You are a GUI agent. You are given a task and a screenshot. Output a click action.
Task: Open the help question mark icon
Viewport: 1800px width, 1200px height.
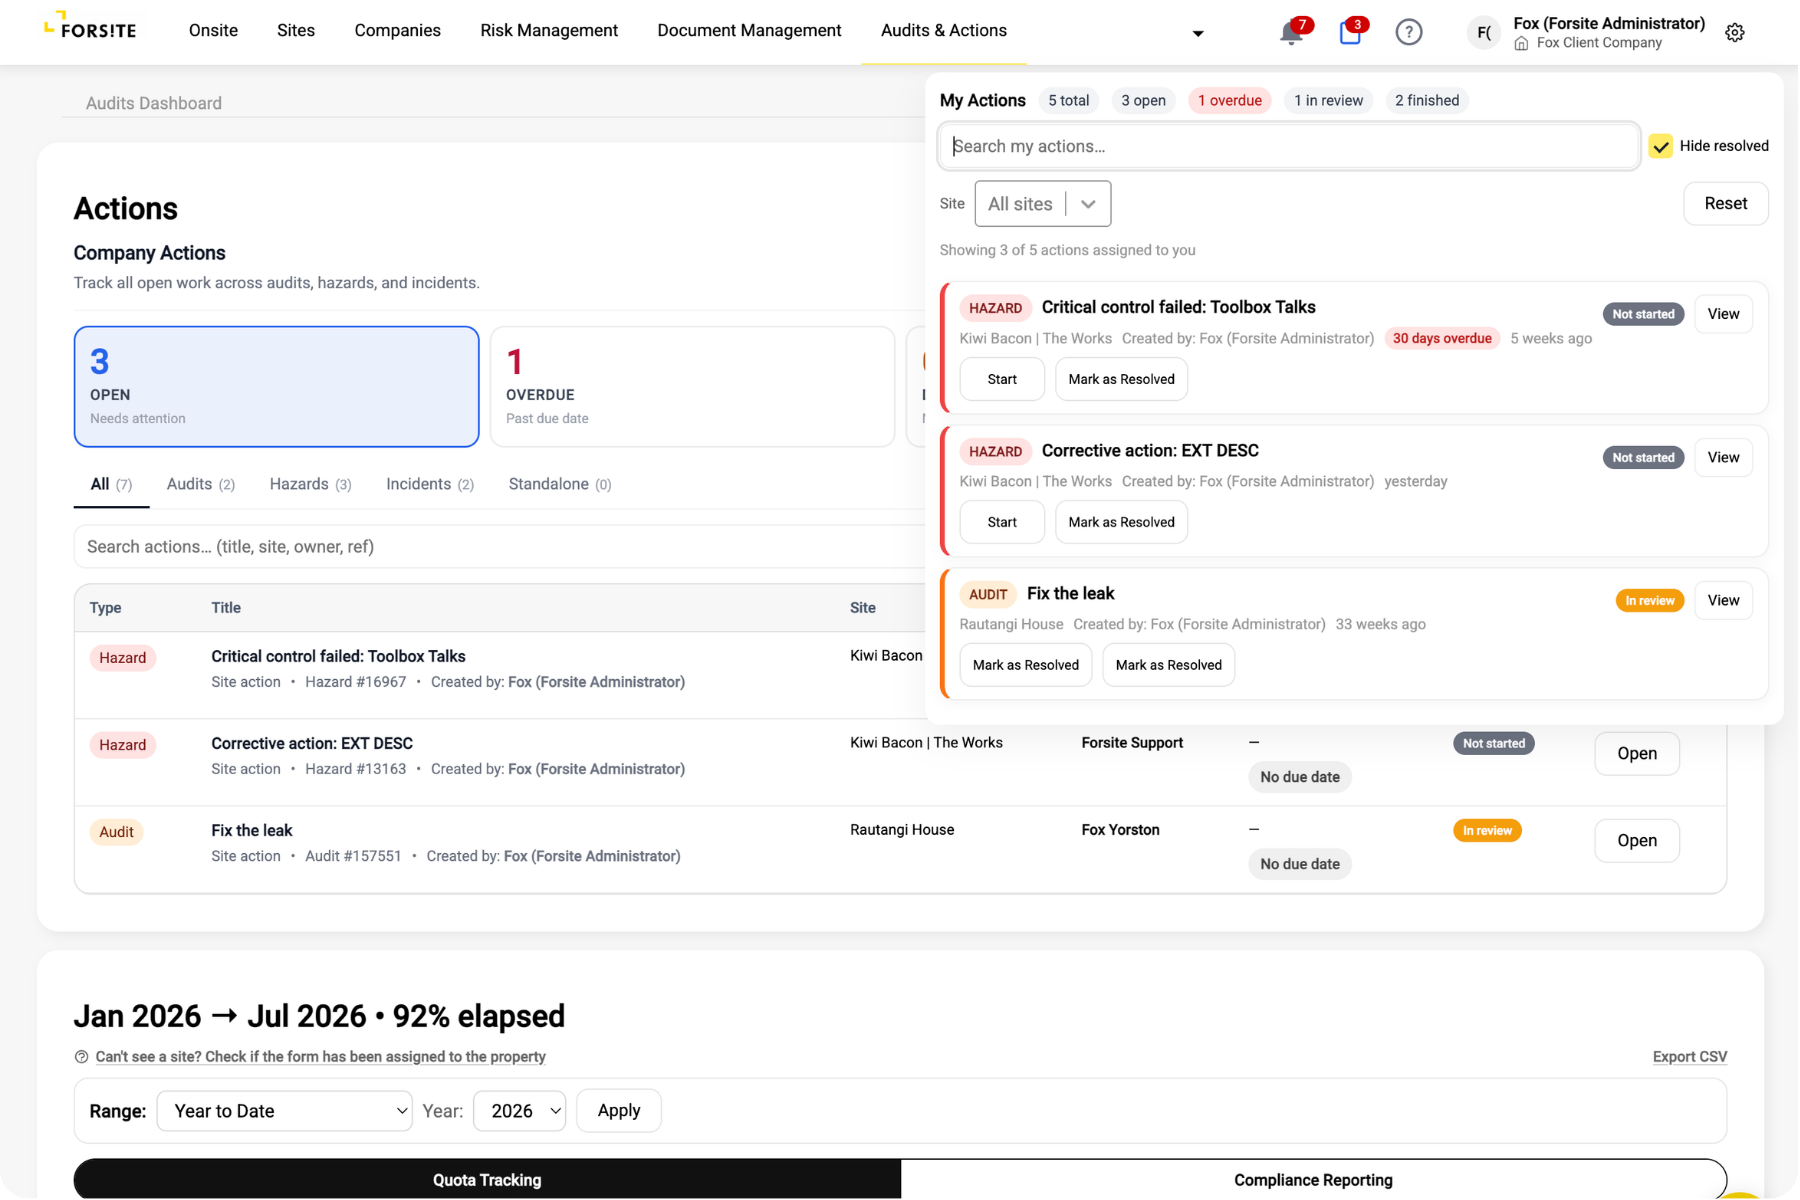tap(1408, 32)
